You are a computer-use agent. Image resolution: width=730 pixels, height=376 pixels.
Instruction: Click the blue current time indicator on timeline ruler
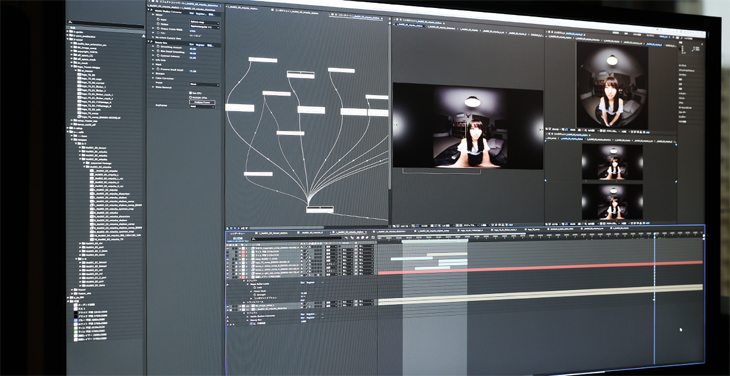(655, 235)
